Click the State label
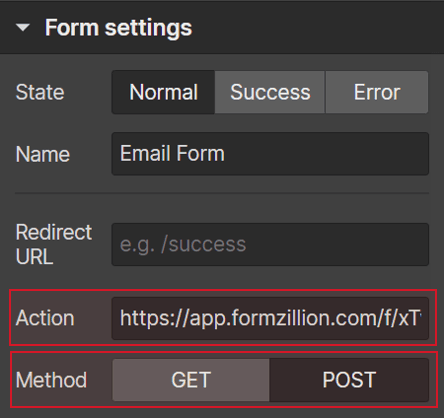 40,92
